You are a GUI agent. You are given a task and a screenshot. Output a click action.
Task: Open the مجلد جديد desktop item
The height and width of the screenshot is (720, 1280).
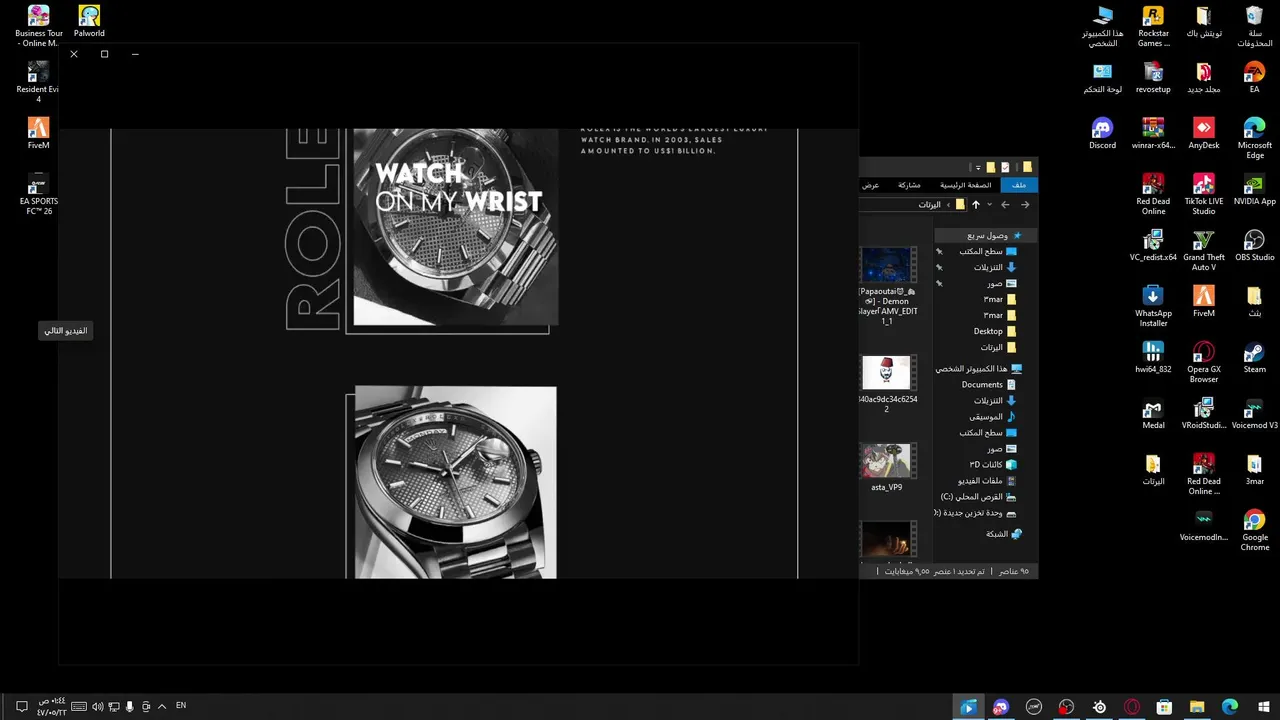[1204, 76]
